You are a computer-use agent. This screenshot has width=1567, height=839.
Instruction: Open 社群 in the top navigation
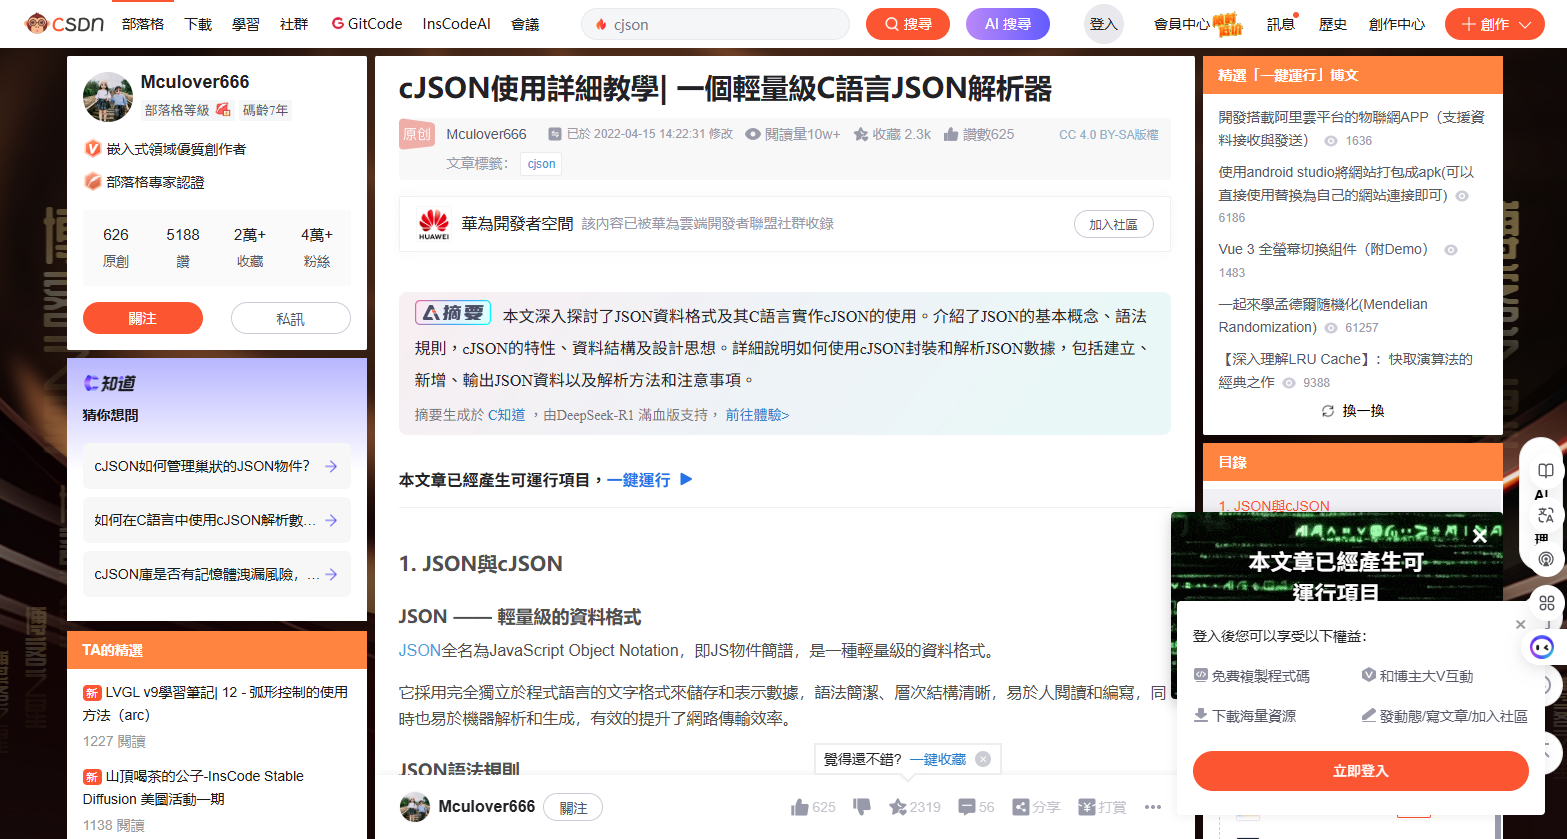click(x=294, y=24)
